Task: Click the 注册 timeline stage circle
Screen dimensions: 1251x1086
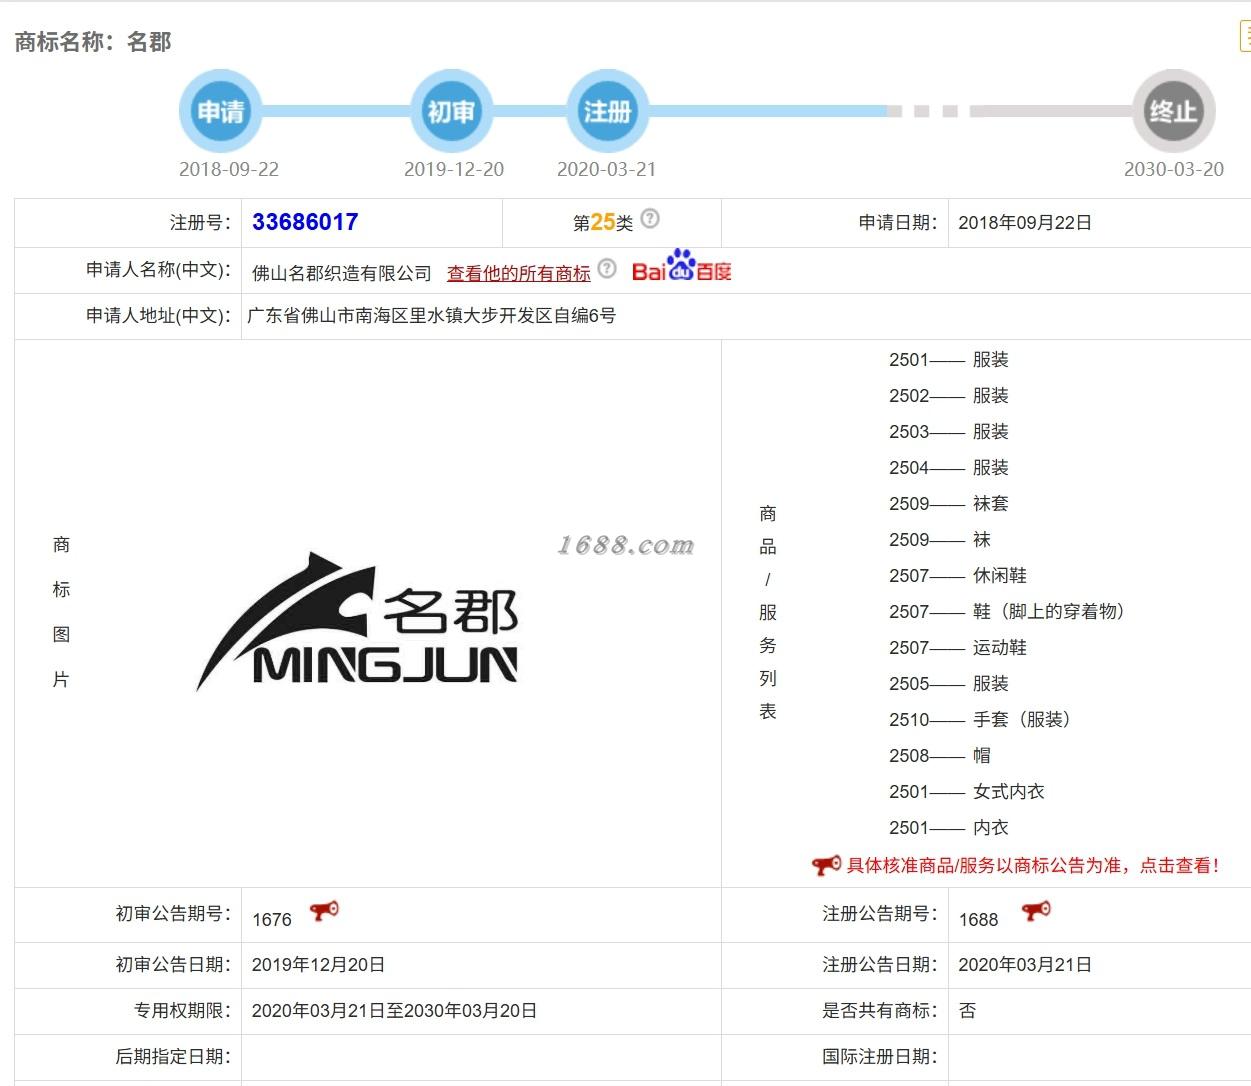Action: coord(608,111)
